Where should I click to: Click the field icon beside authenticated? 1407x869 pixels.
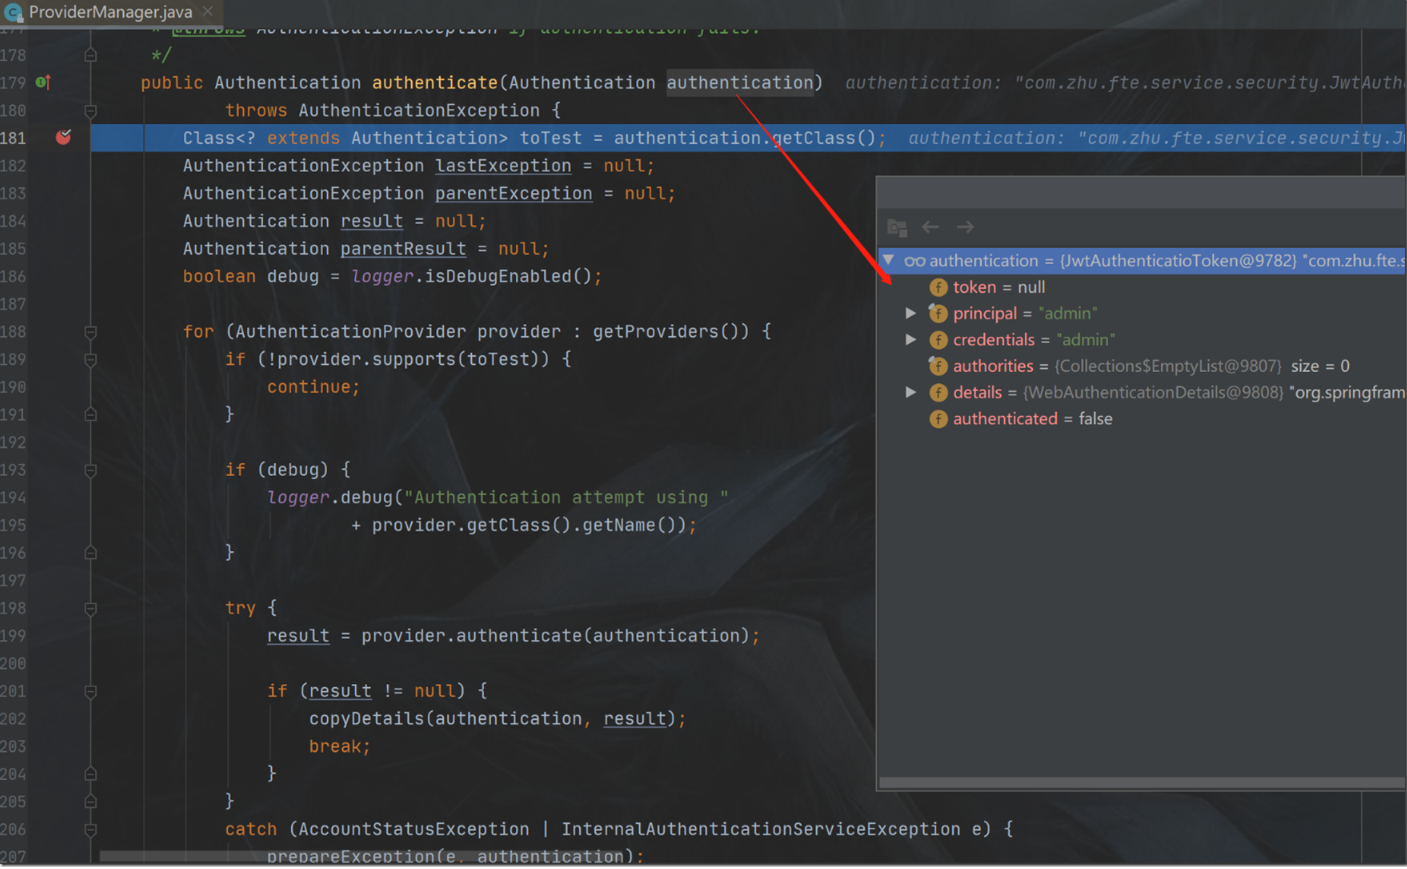[938, 419]
